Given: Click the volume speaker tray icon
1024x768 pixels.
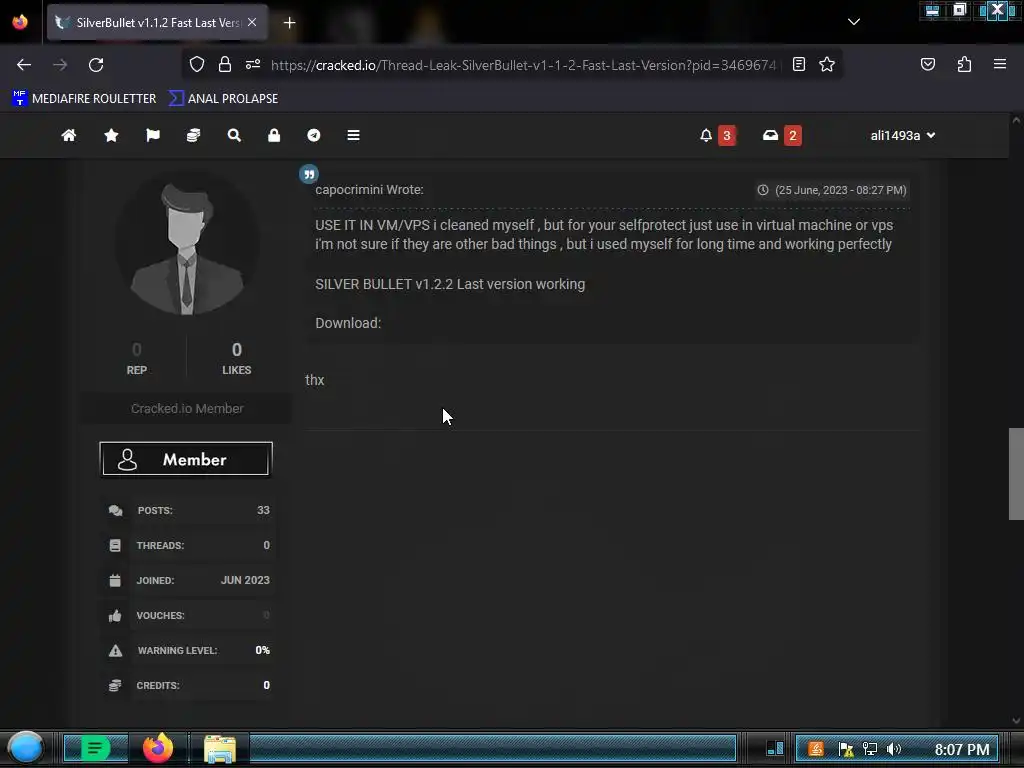Looking at the screenshot, I should tap(893, 749).
